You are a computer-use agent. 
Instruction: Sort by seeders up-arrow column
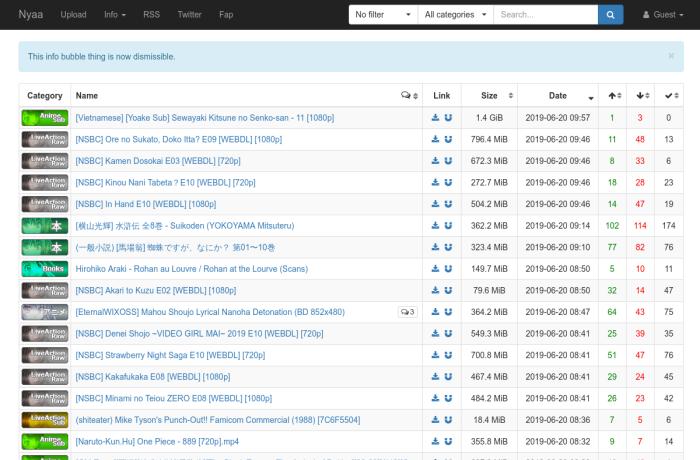(612, 96)
